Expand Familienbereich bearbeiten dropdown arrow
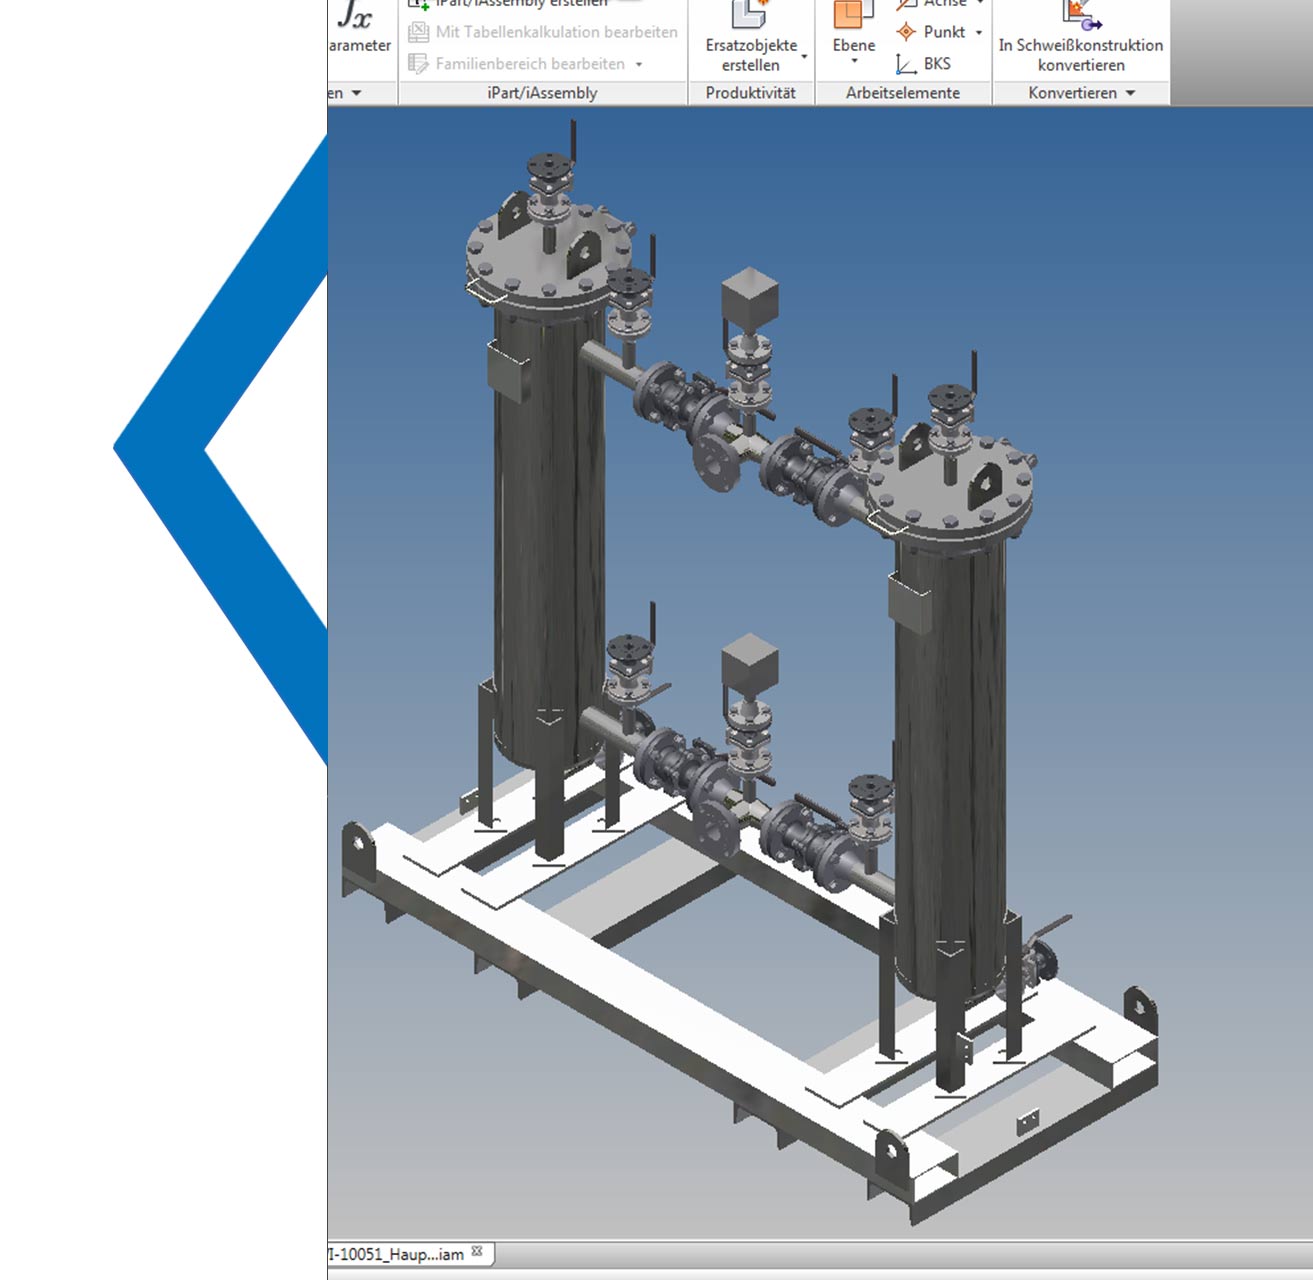The image size is (1313, 1280). [639, 64]
